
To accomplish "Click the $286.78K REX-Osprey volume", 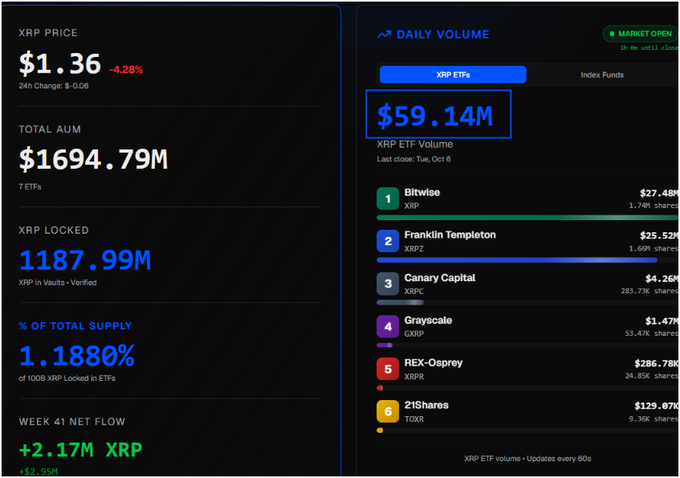I will (x=656, y=363).
